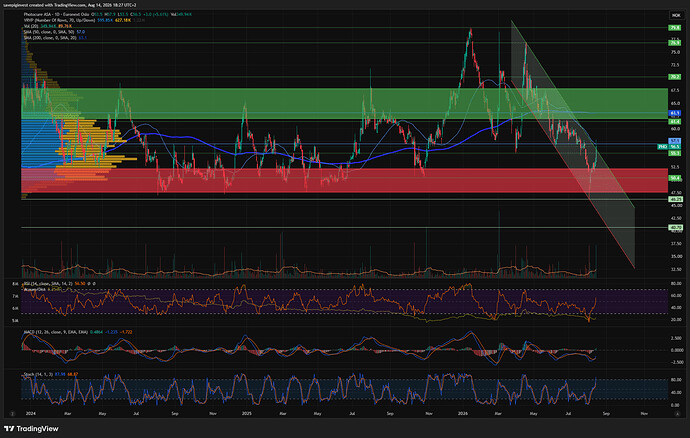Click the 50.4 green price level label

click(x=675, y=178)
